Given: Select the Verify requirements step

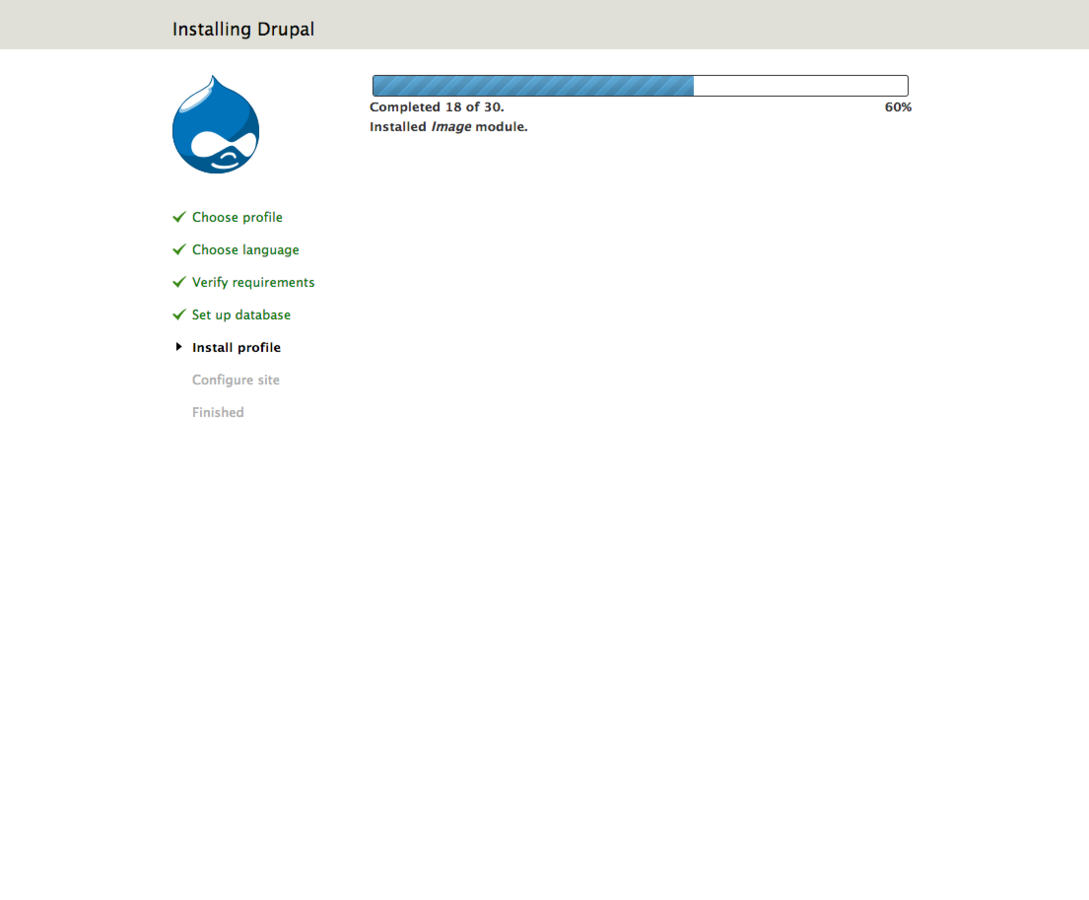Looking at the screenshot, I should point(253,283).
